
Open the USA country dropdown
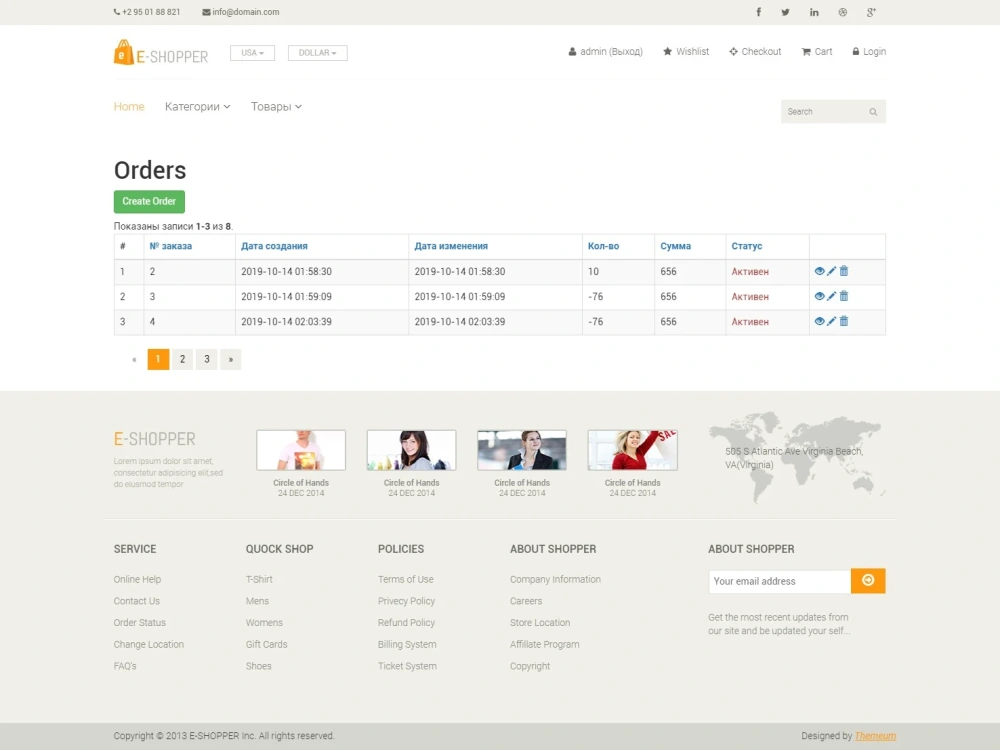point(252,52)
